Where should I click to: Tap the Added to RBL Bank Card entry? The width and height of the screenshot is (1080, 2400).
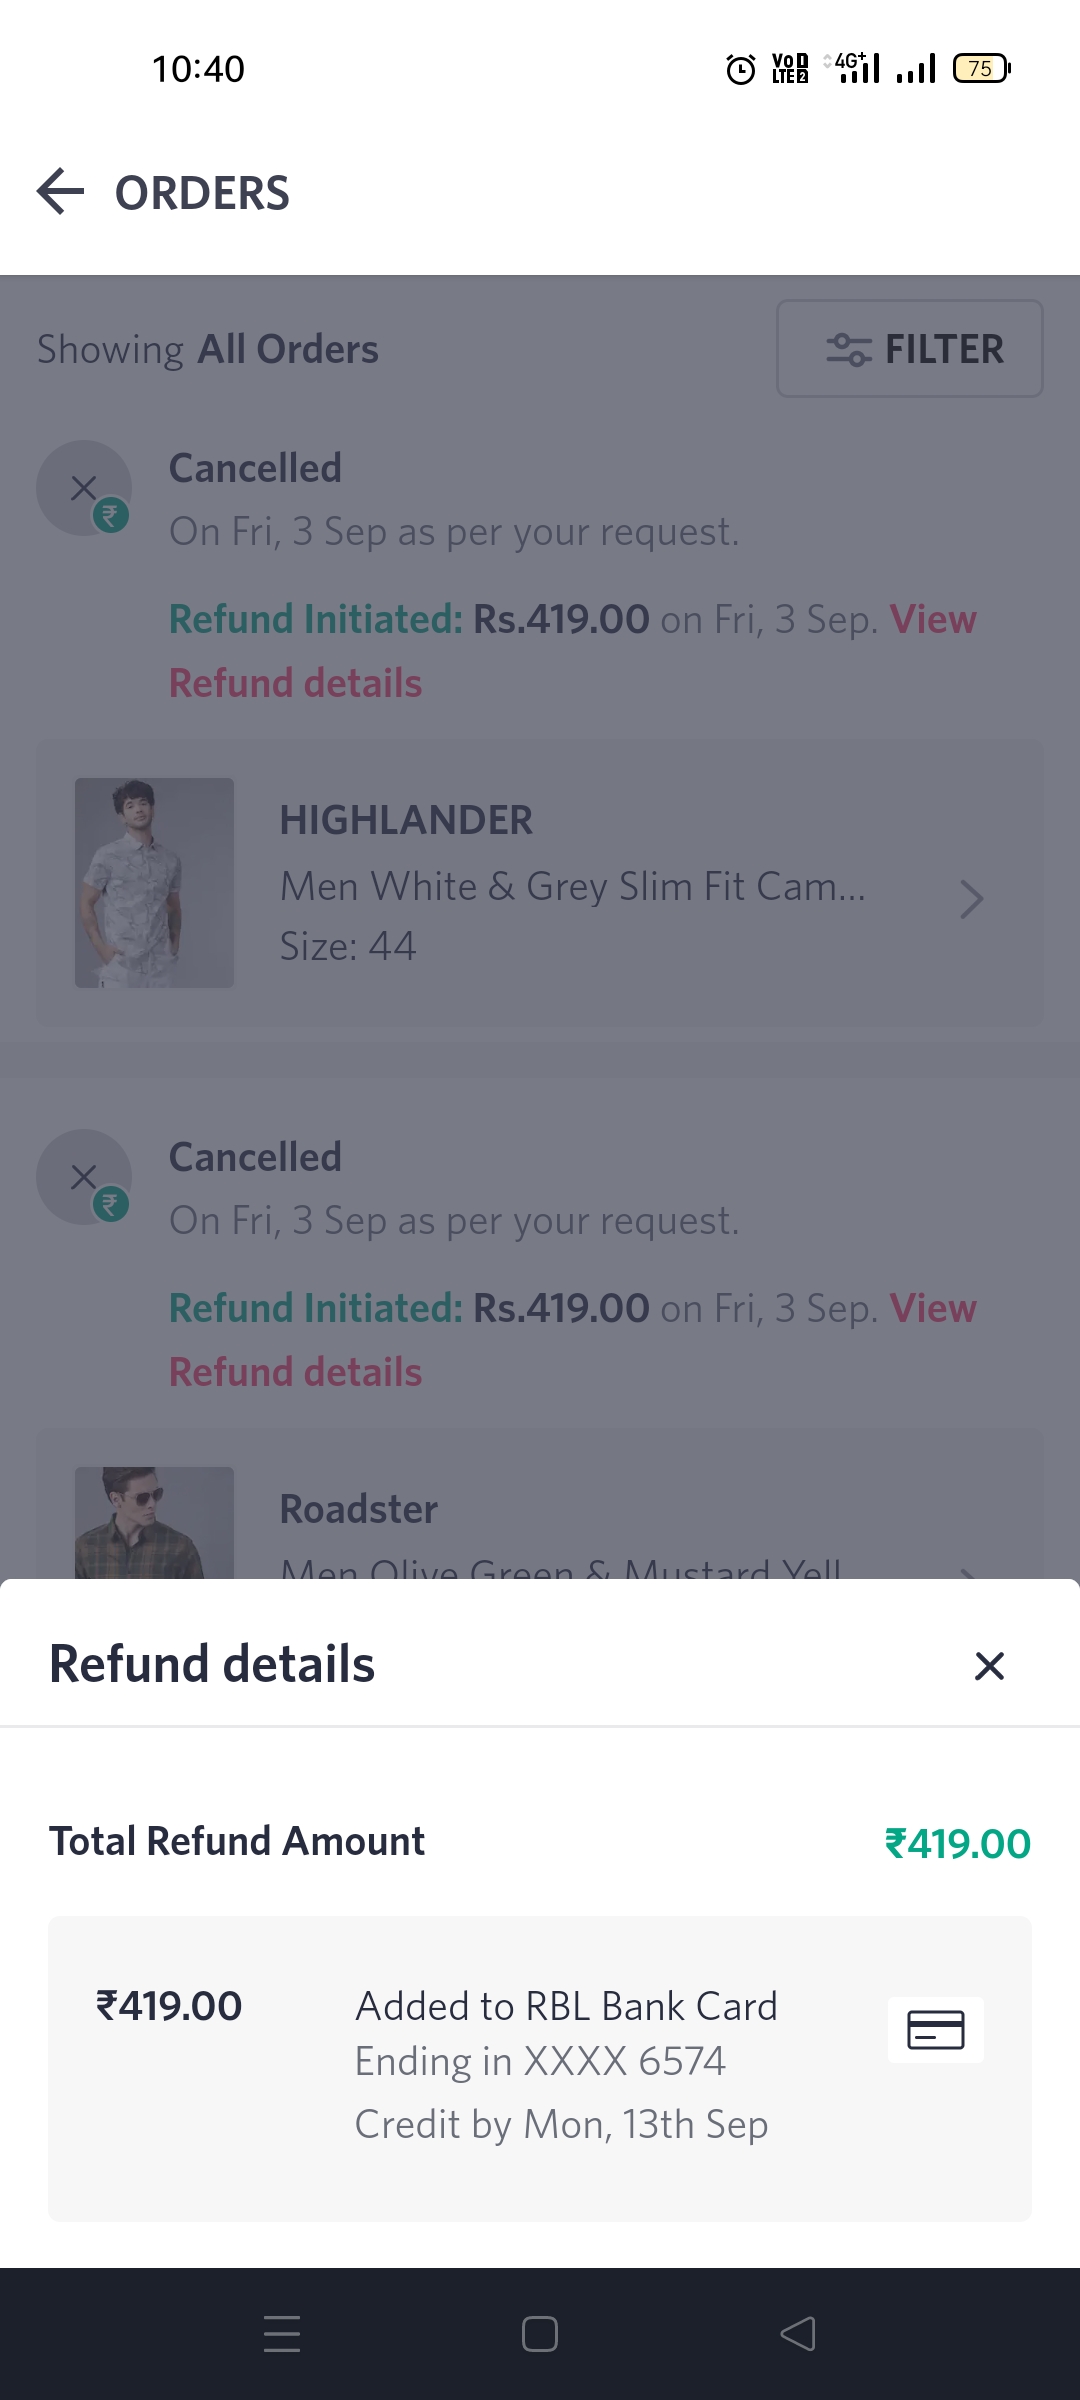566,2007
